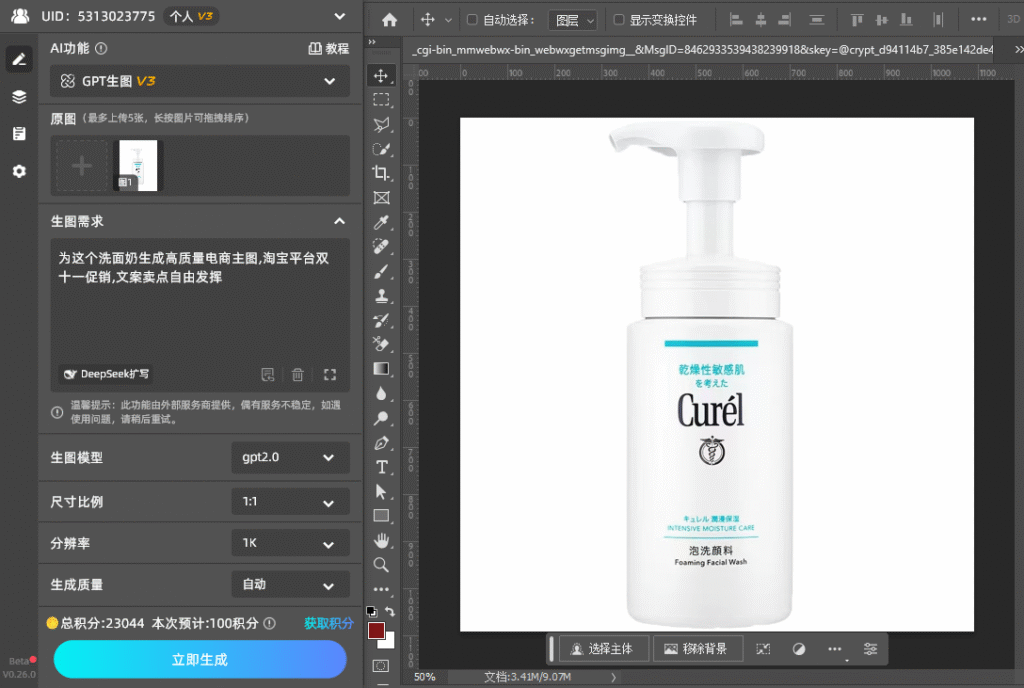
Task: Select the Spot Healing Brush tool
Action: click(381, 247)
